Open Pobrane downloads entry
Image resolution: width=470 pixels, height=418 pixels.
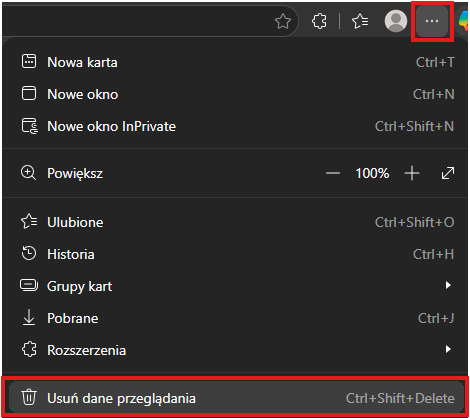click(235, 318)
